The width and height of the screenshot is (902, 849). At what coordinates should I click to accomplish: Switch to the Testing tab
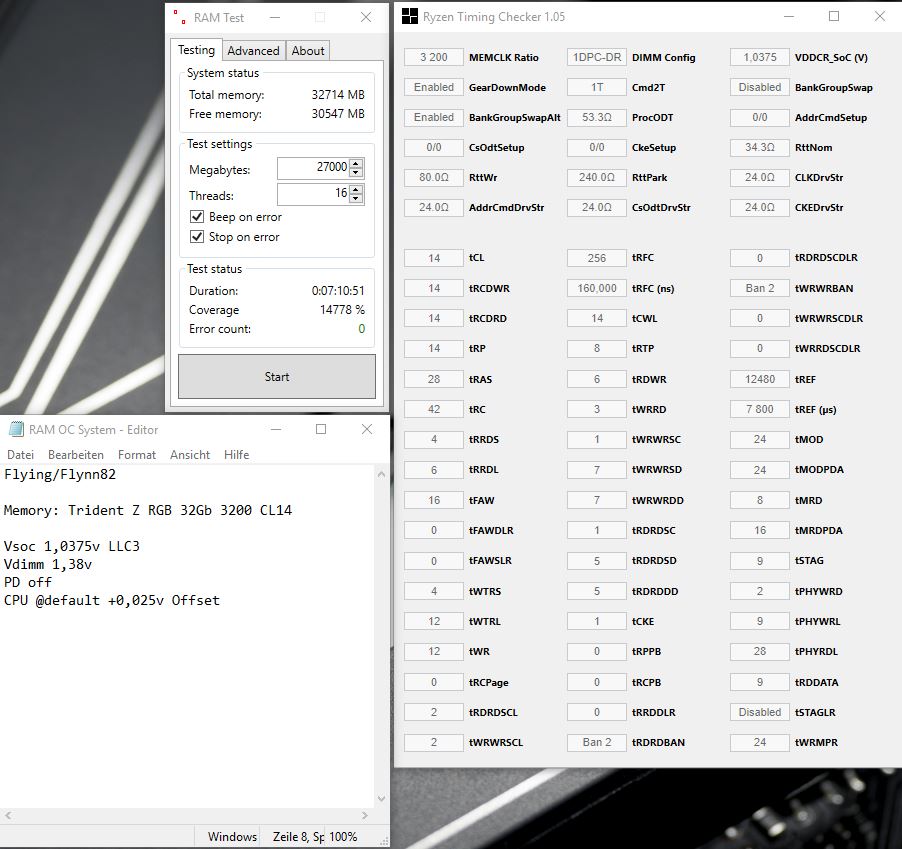pos(196,50)
